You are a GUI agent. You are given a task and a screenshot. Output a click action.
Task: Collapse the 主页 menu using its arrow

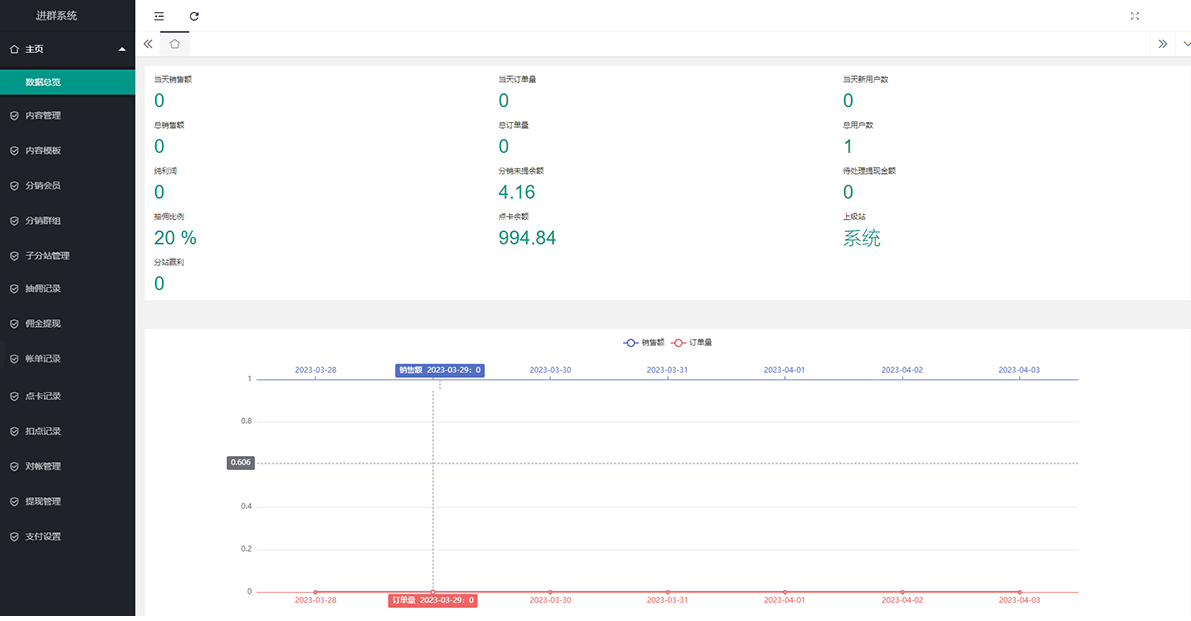click(122, 49)
